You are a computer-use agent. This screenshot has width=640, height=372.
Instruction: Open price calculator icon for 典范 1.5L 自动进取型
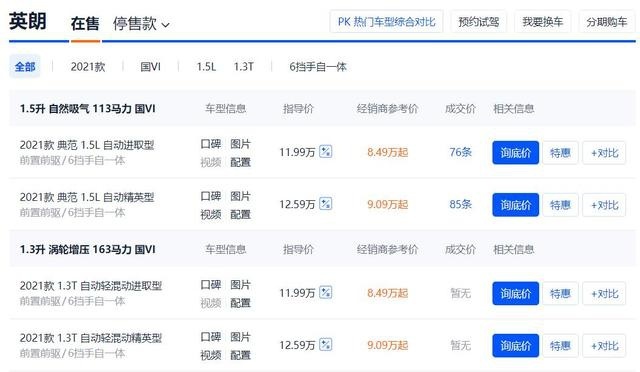click(x=325, y=151)
